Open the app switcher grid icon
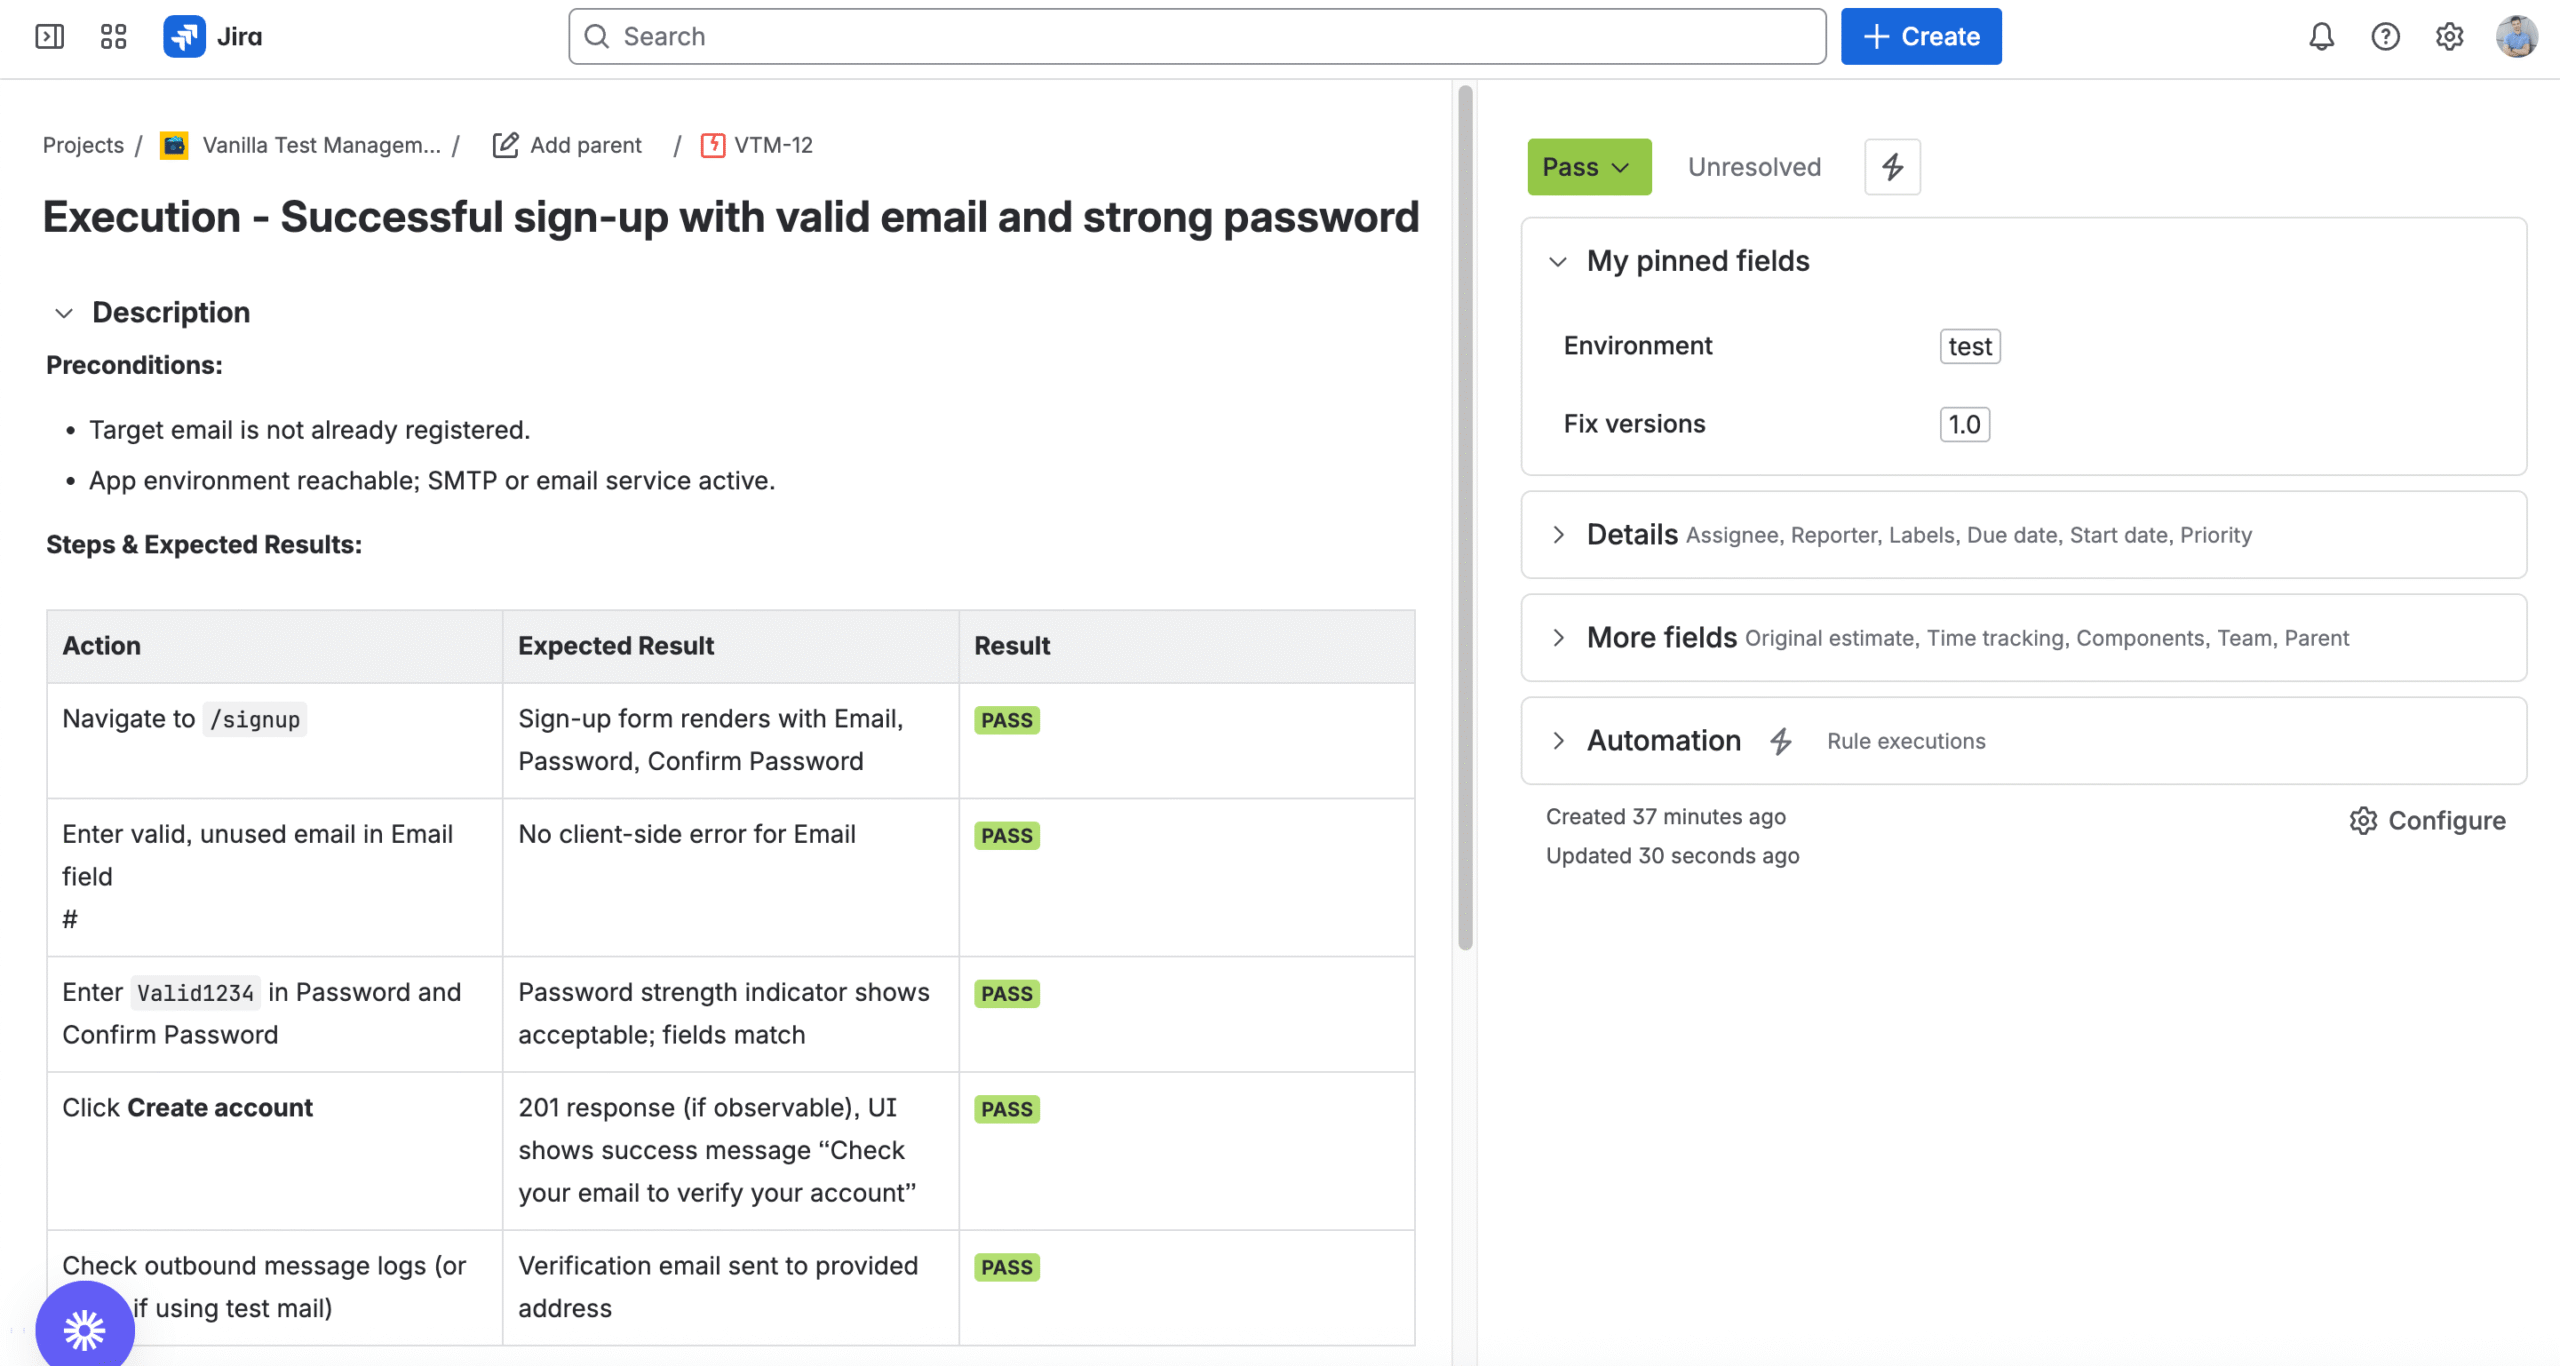Screen dimensions: 2560x1366 113,37
